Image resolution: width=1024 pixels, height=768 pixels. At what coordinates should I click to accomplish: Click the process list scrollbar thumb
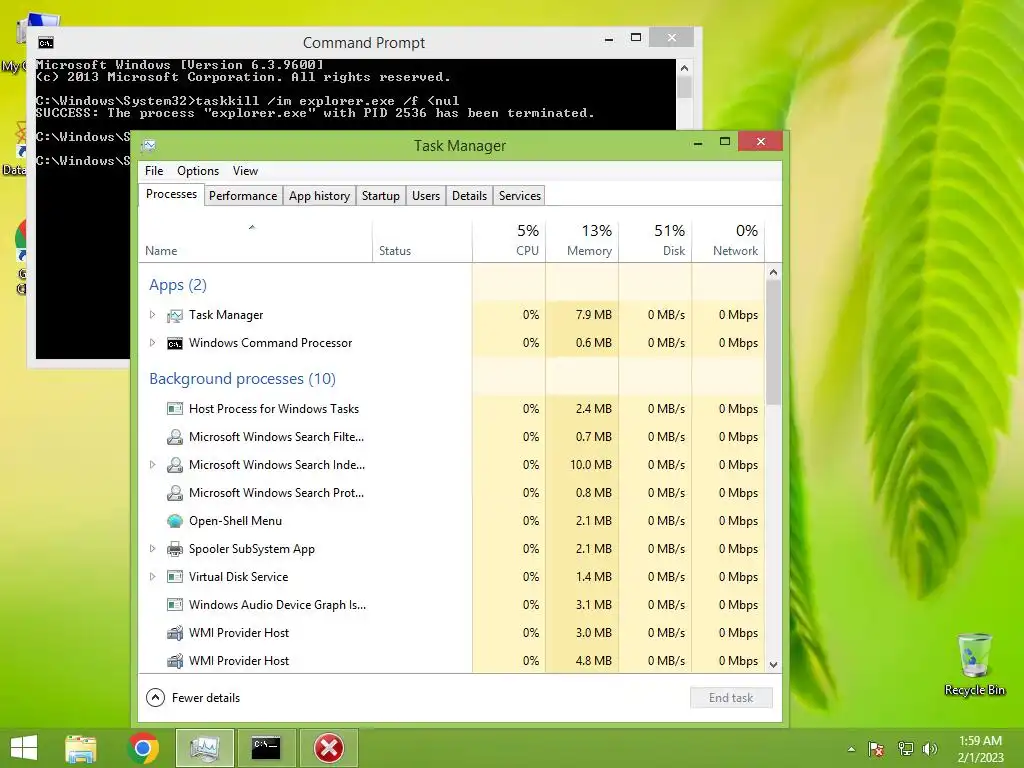(773, 343)
